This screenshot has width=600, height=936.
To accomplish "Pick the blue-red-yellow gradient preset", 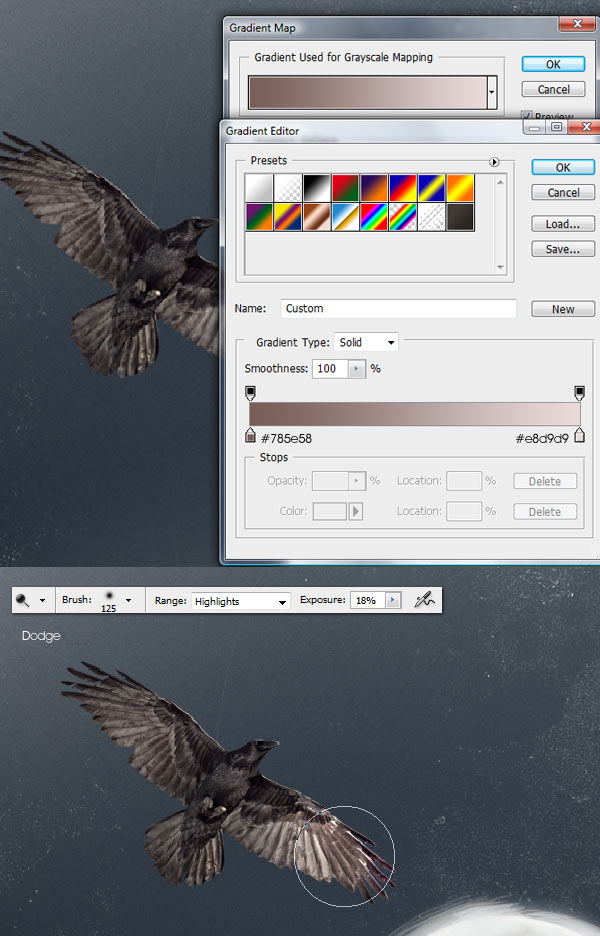I will [403, 187].
